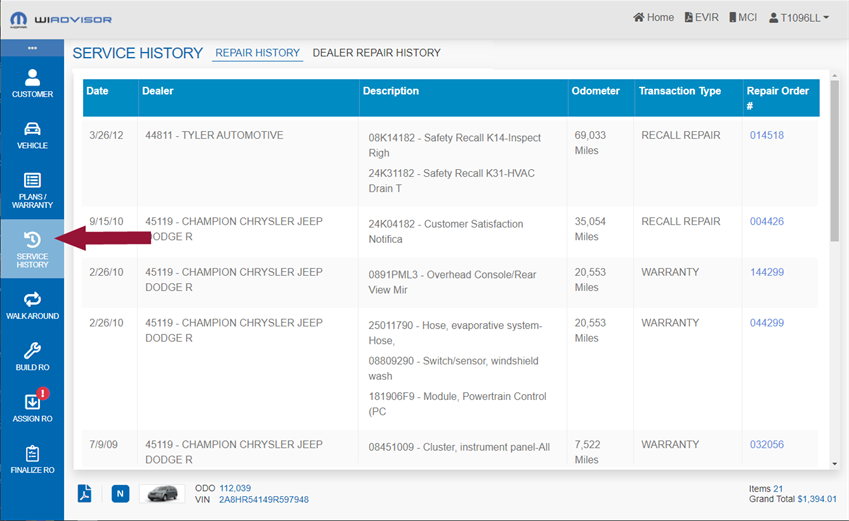Click 24K31182 Safety Recall K31-HVAC description
Screen dimensions: 849x521
click(x=452, y=181)
